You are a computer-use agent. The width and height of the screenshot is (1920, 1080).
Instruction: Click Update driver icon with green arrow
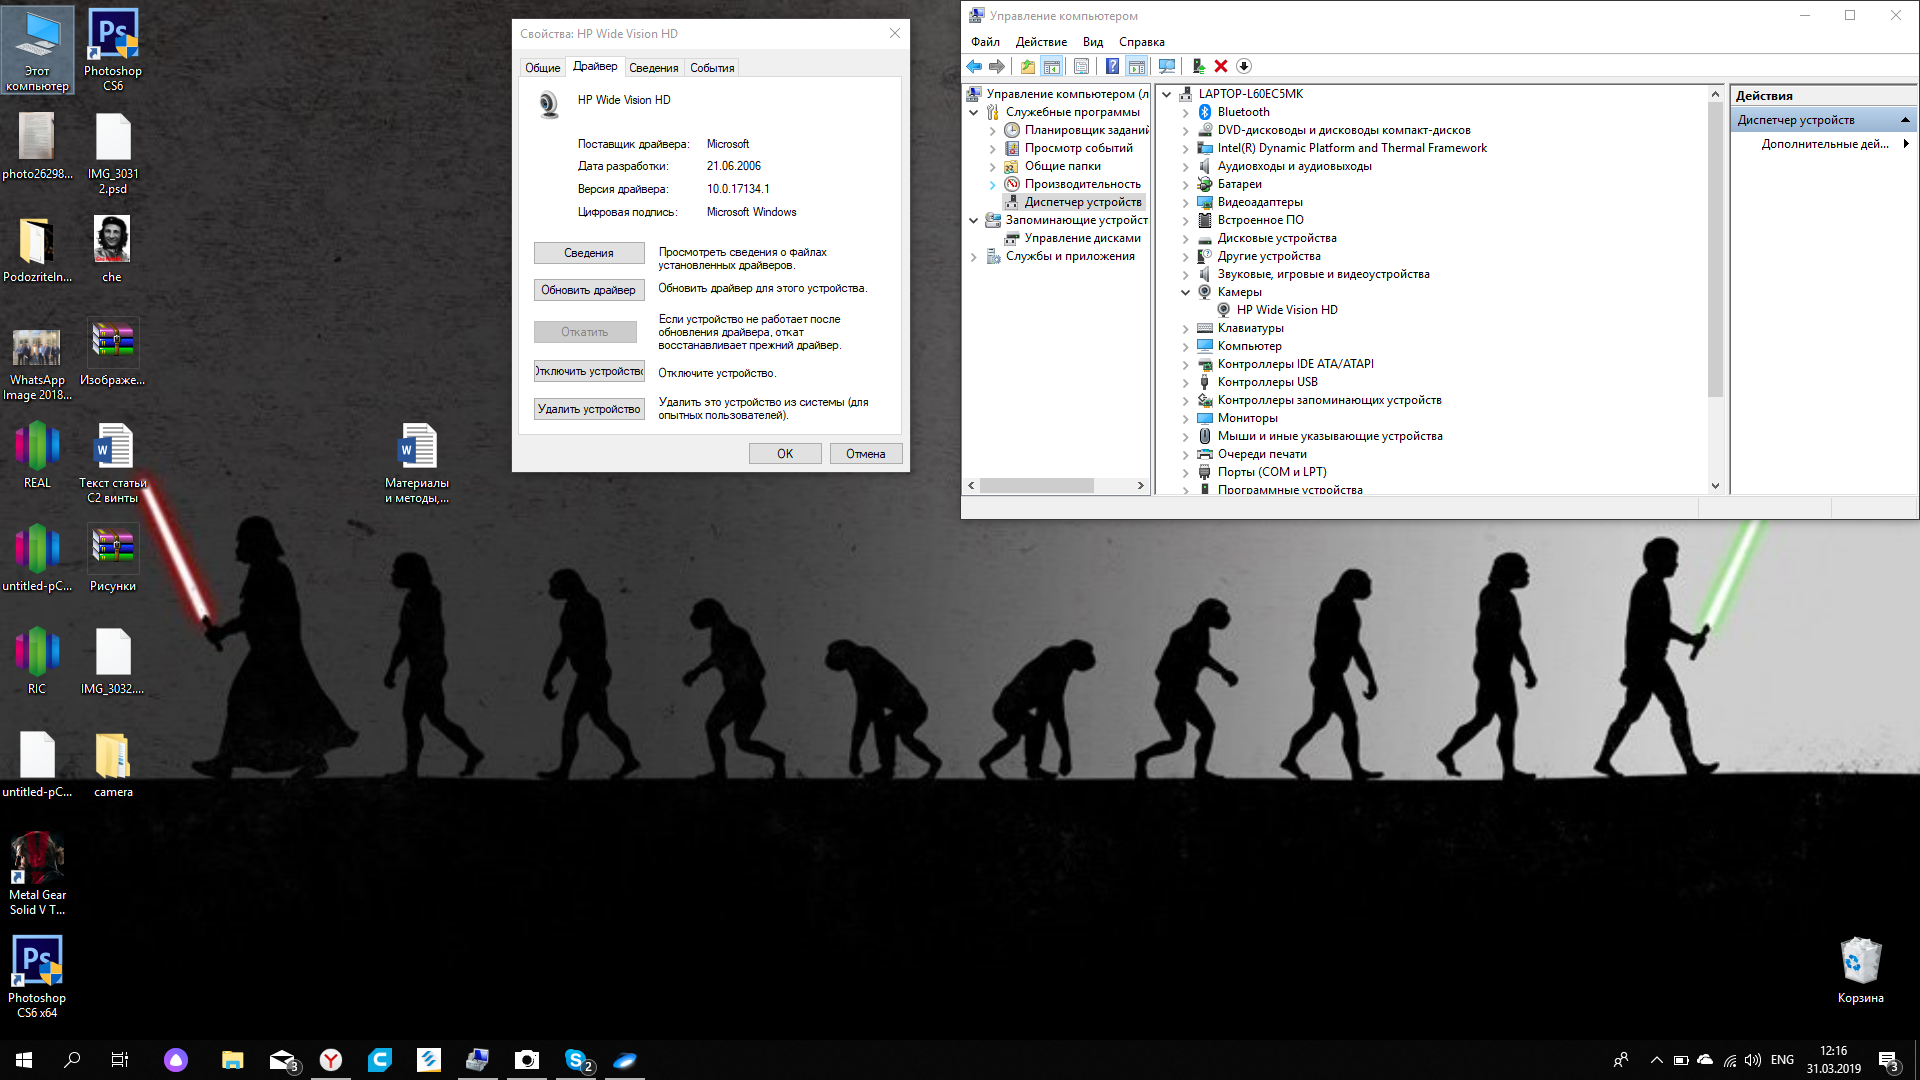point(1198,66)
